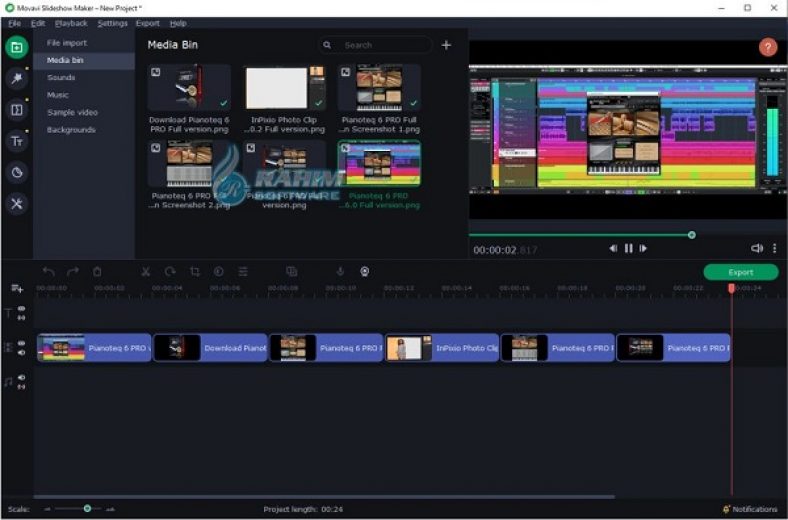The width and height of the screenshot is (788, 520).
Task: Open the Settings menu
Action: point(113,23)
